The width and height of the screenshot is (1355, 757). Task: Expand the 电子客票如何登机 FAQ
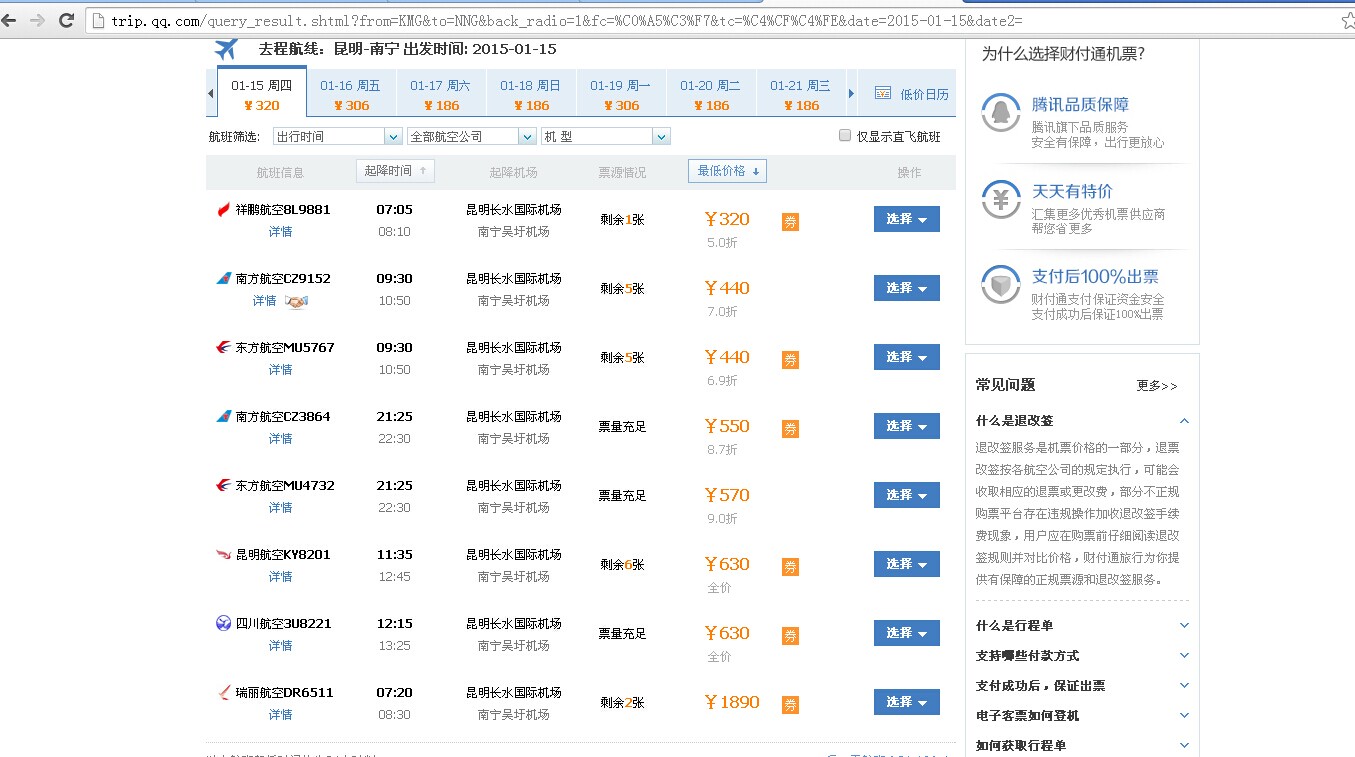click(1184, 716)
